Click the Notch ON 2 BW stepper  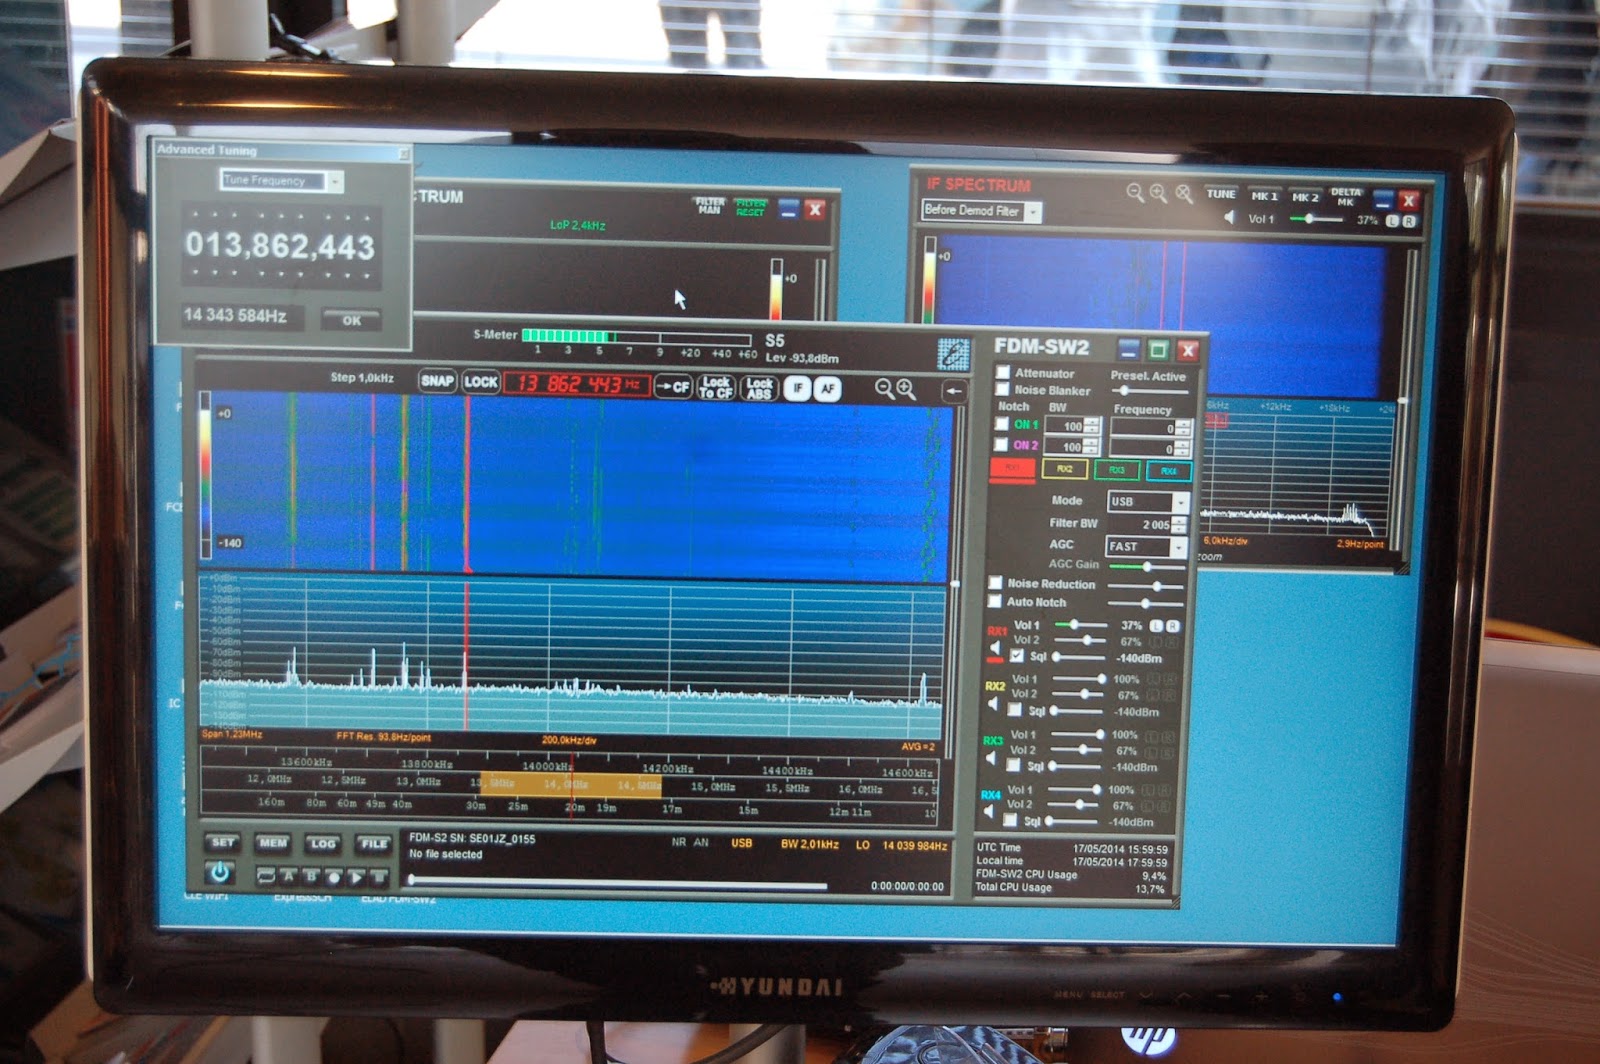coord(1092,447)
